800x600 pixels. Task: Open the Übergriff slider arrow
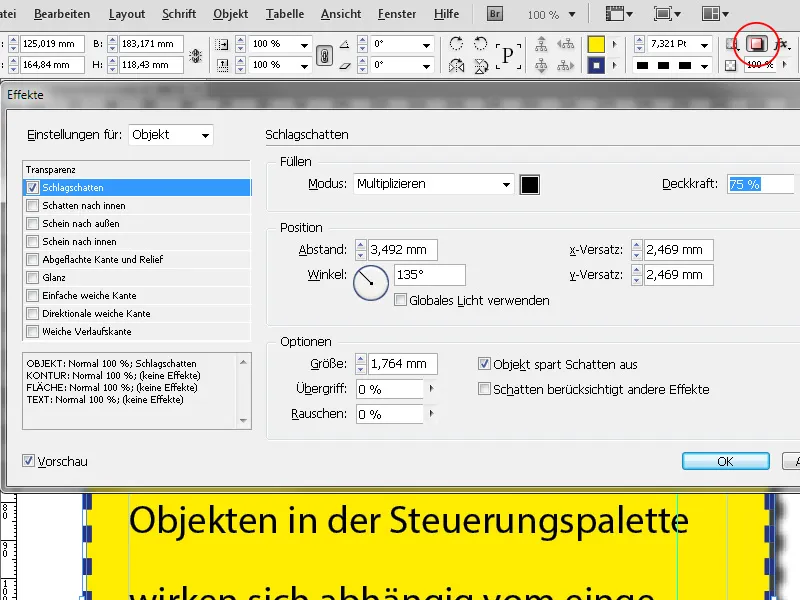(x=432, y=389)
